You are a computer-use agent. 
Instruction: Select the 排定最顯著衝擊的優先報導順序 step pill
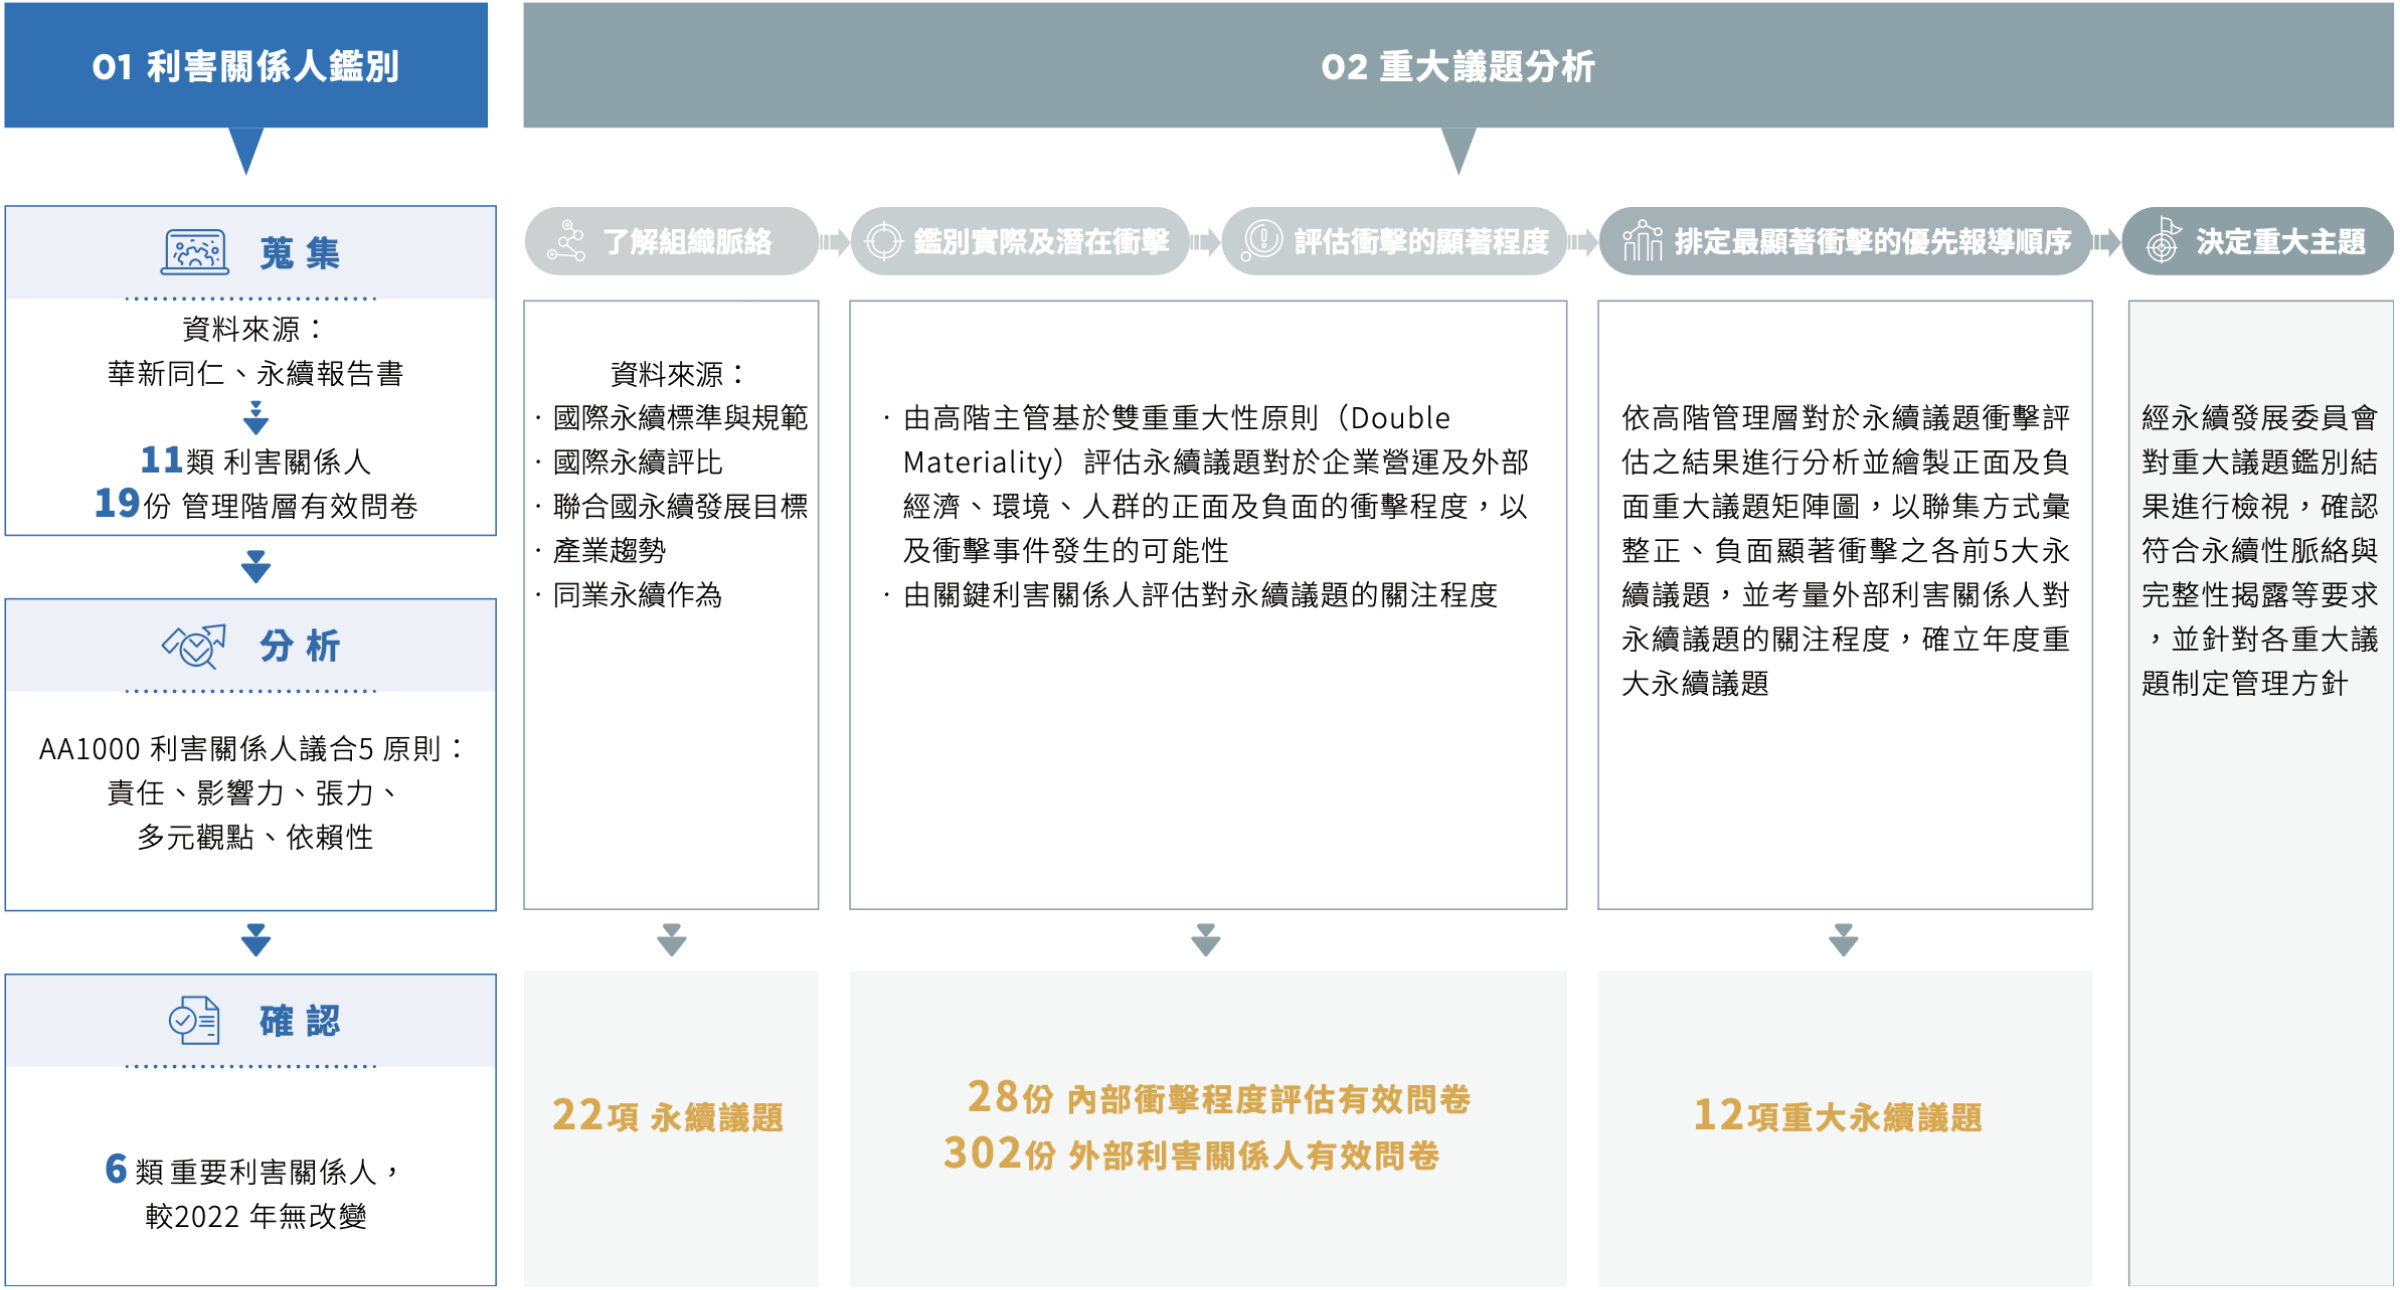pyautogui.click(x=1845, y=241)
